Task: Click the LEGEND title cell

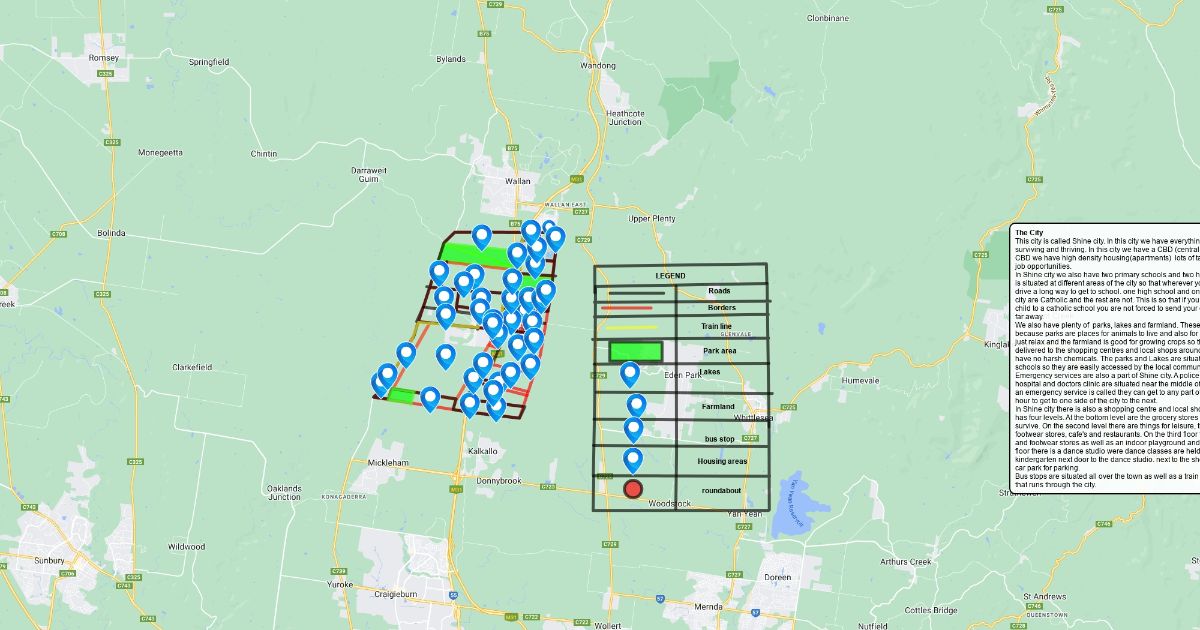Action: tap(670, 275)
